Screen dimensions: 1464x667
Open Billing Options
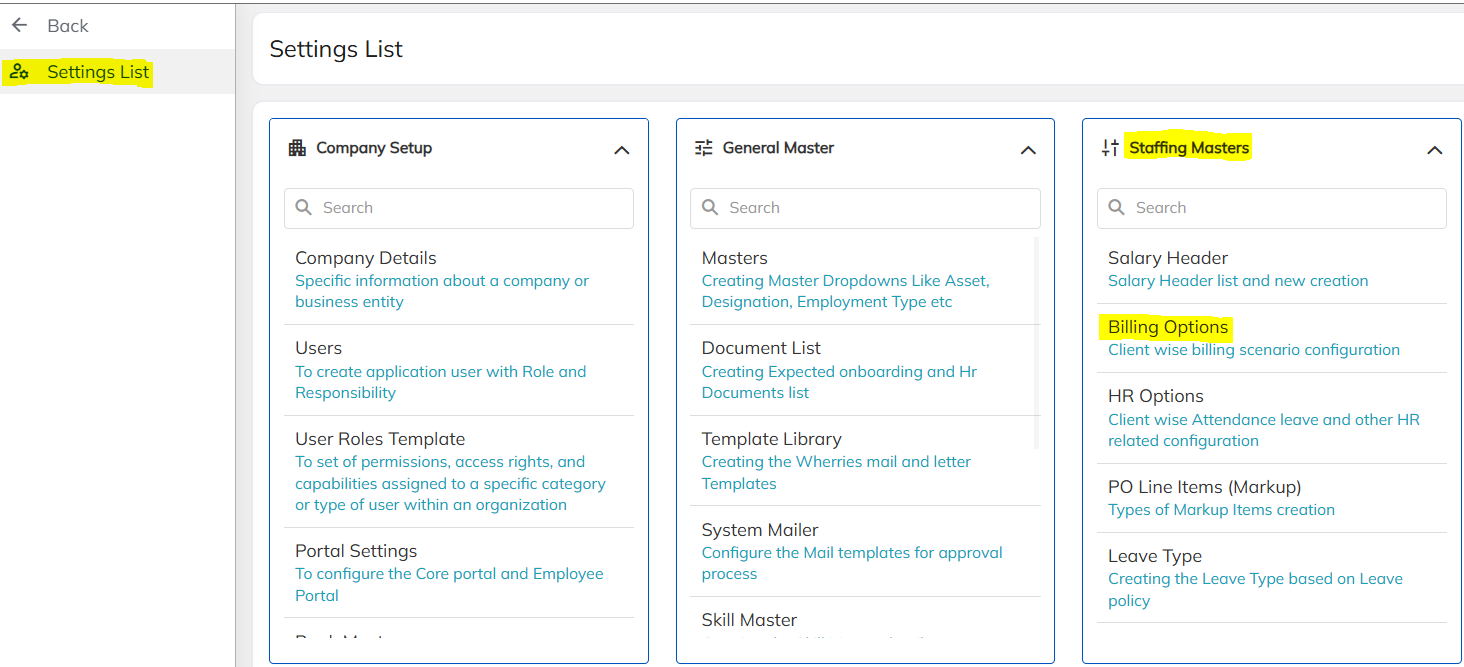point(1168,327)
